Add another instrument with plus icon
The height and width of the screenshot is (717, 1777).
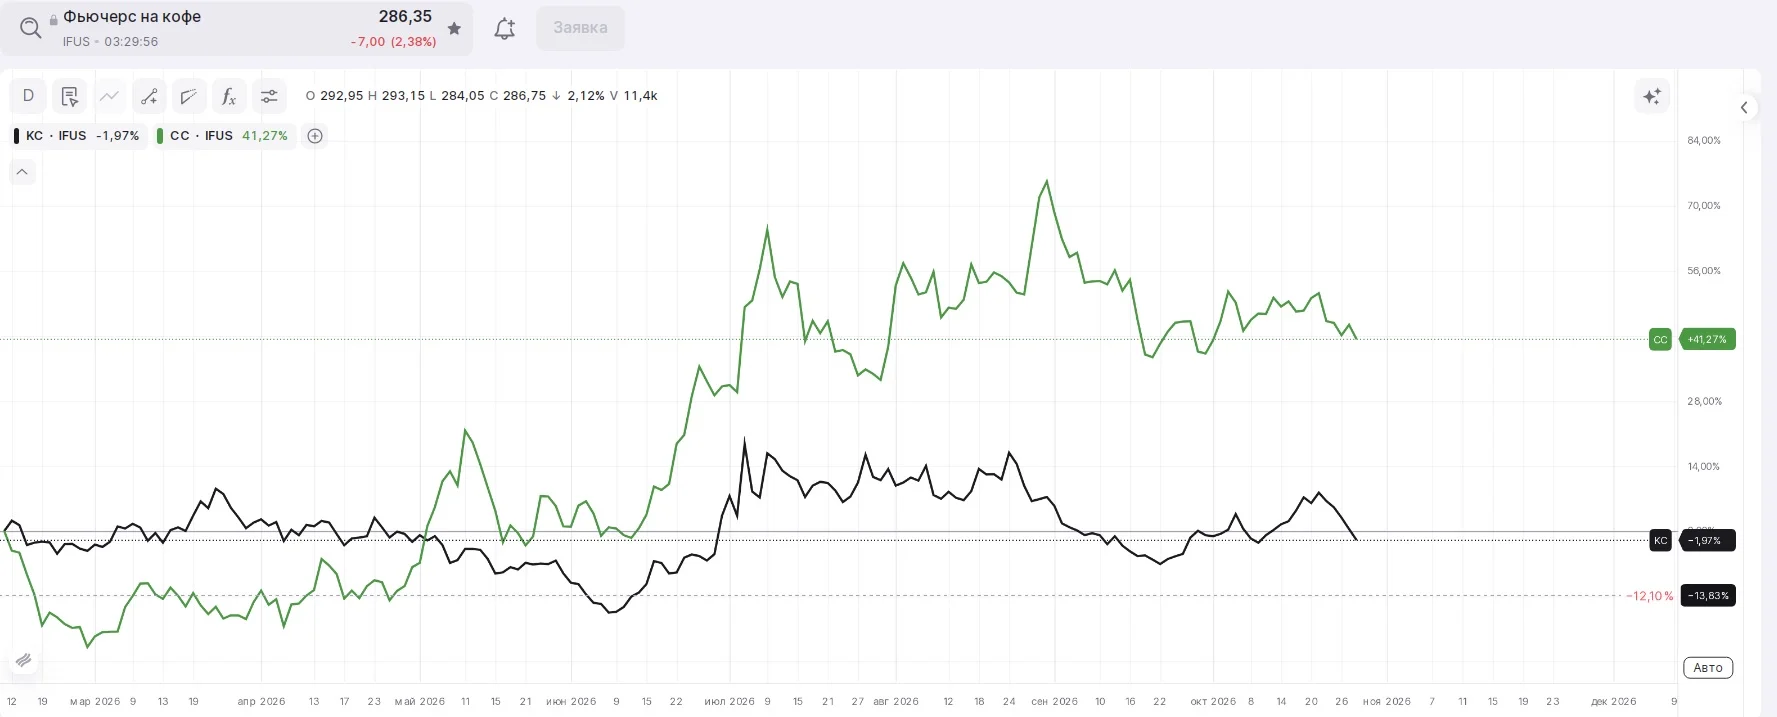(x=315, y=136)
